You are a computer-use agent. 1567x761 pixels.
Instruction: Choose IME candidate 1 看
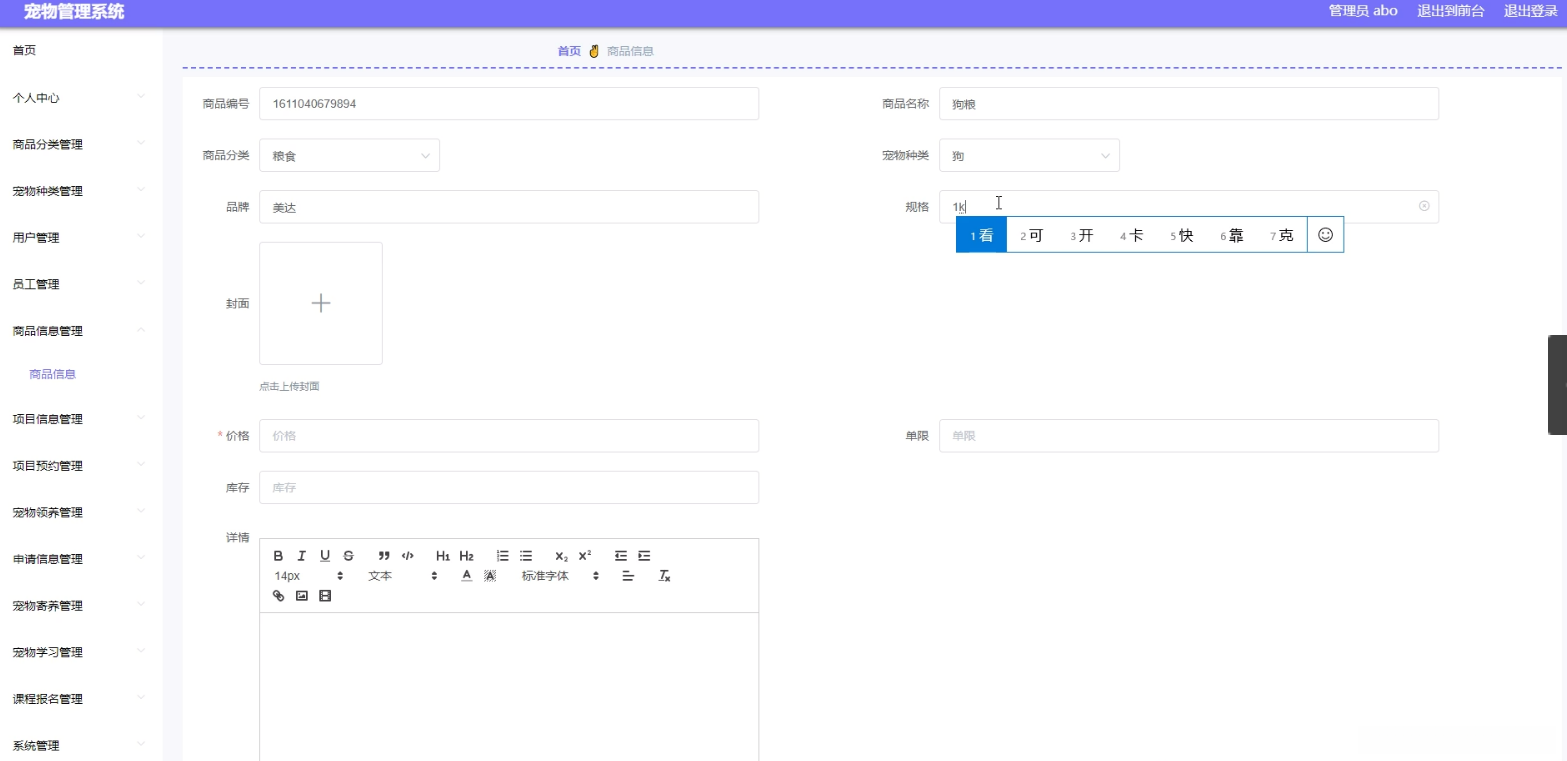tap(982, 235)
